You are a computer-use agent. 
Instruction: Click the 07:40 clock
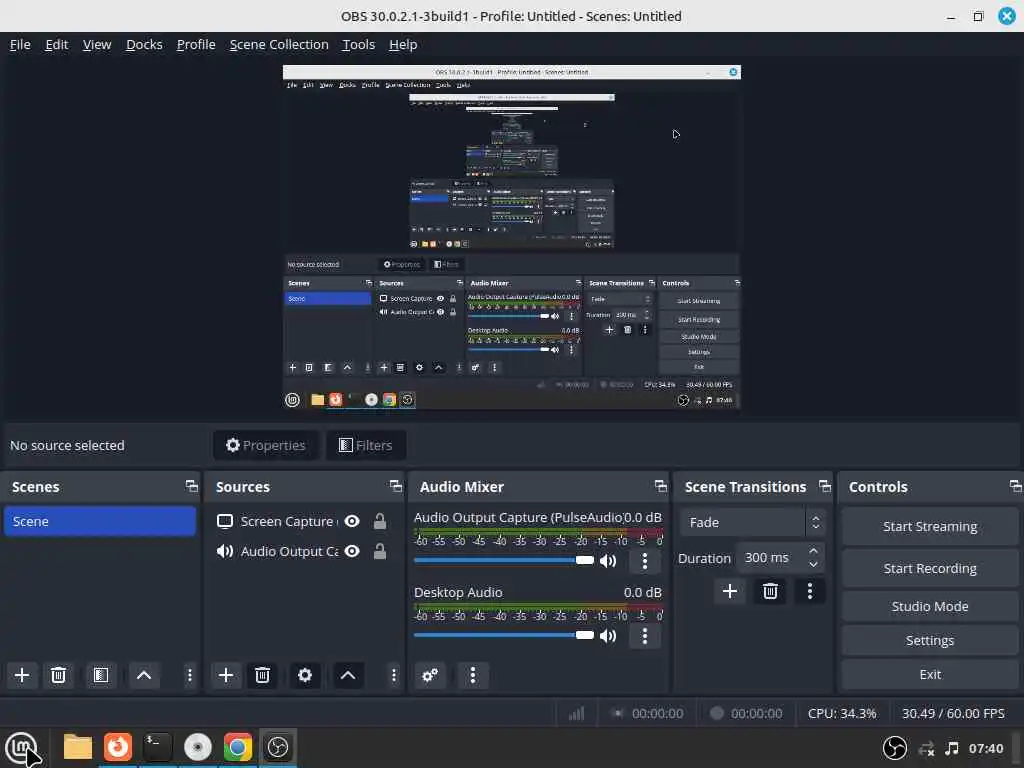click(985, 748)
